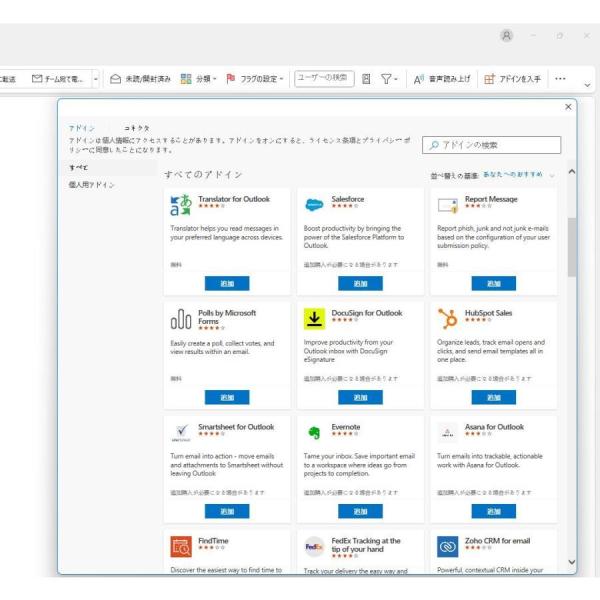Viewport: 600px width, 600px height.
Task: Select the HubSpot Sales logo
Action: (x=447, y=319)
